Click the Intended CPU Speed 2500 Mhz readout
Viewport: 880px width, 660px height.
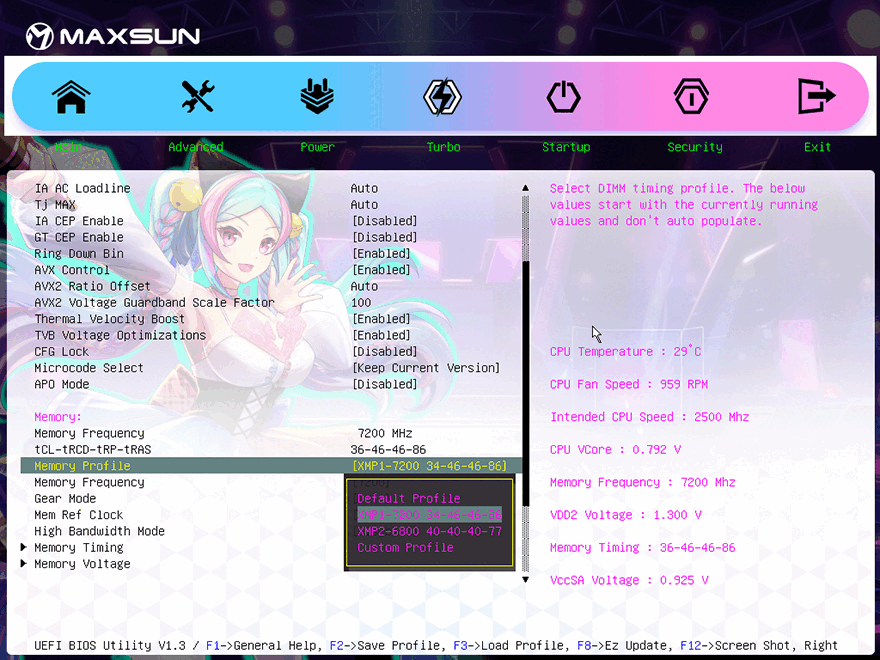pos(649,417)
